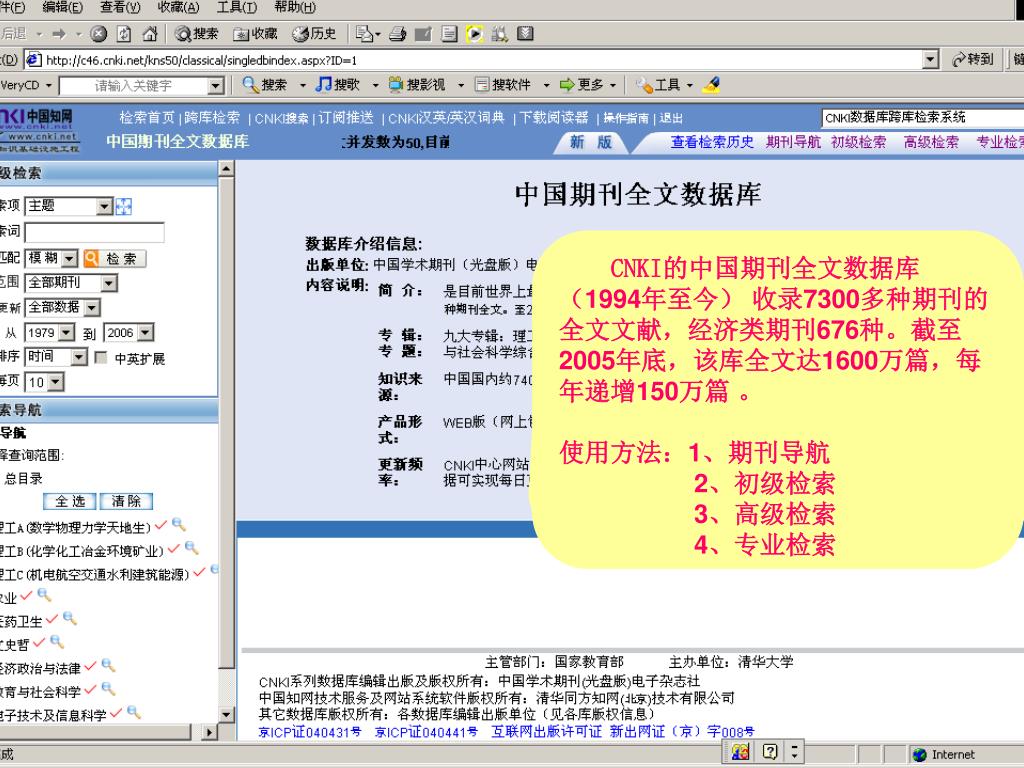Click the Edit page icon
This screenshot has width=1024, height=768.
click(x=423, y=33)
